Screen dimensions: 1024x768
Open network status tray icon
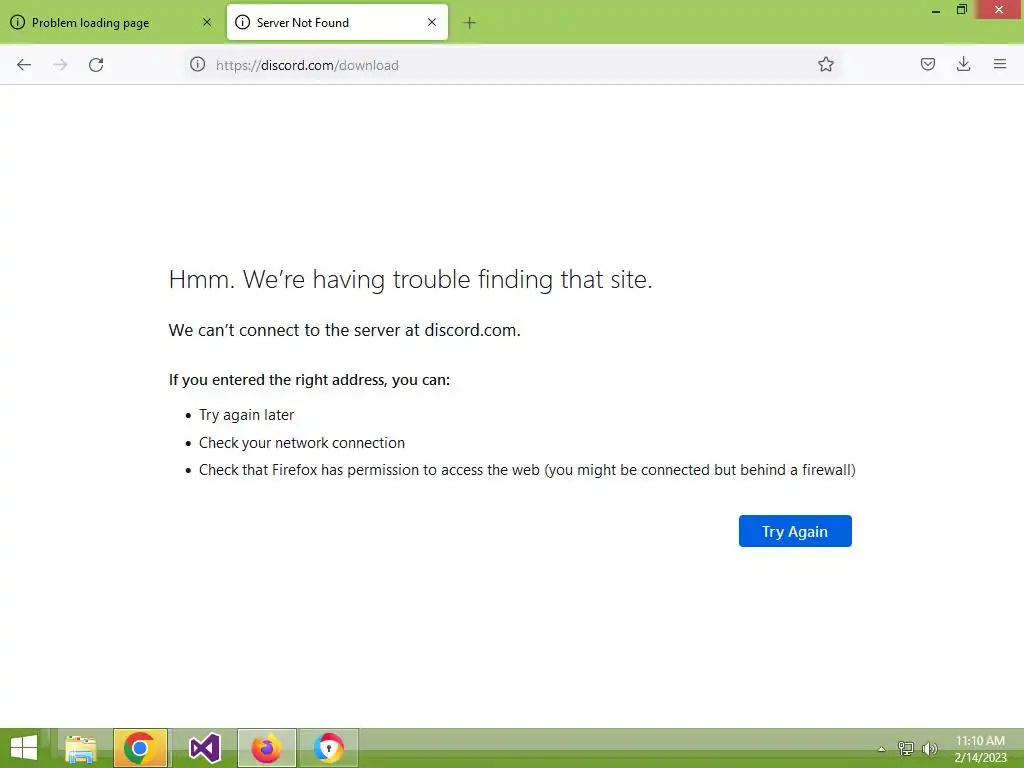coord(906,748)
